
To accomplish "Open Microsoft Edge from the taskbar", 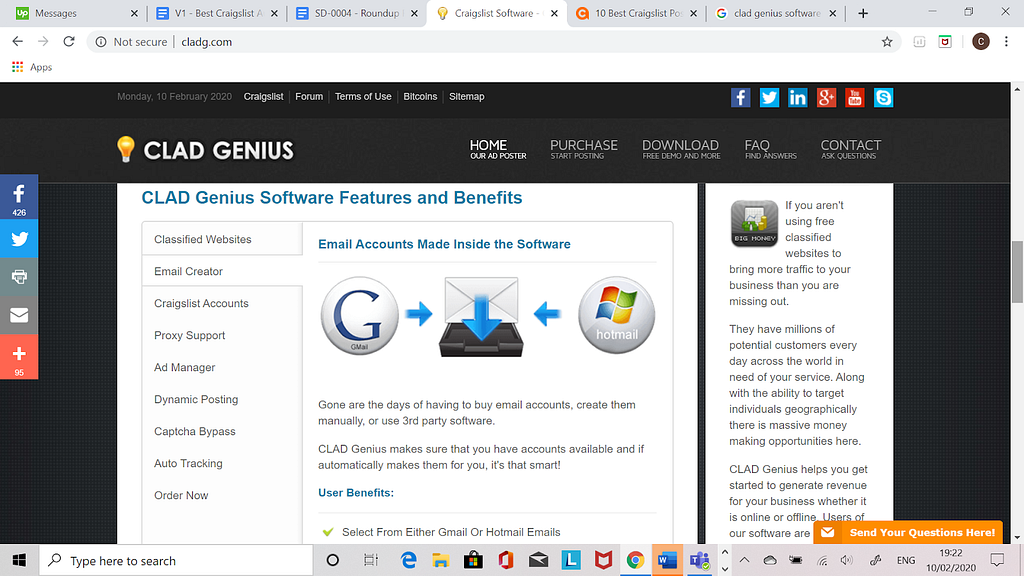I will click(x=408, y=560).
